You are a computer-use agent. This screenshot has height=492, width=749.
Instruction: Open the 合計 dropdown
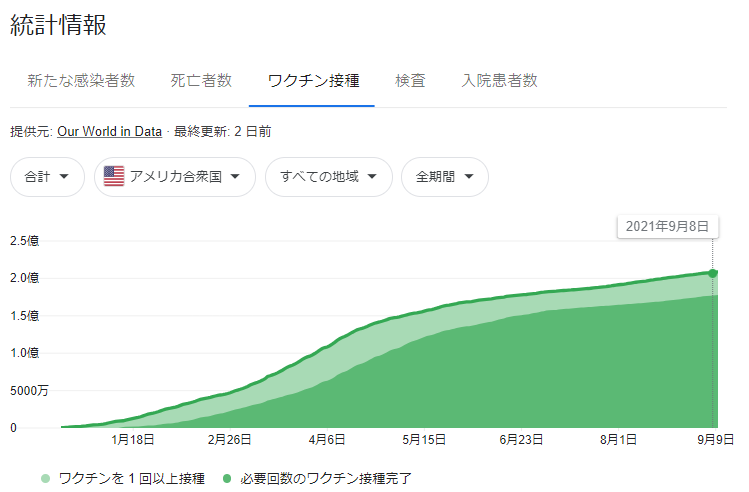(47, 177)
